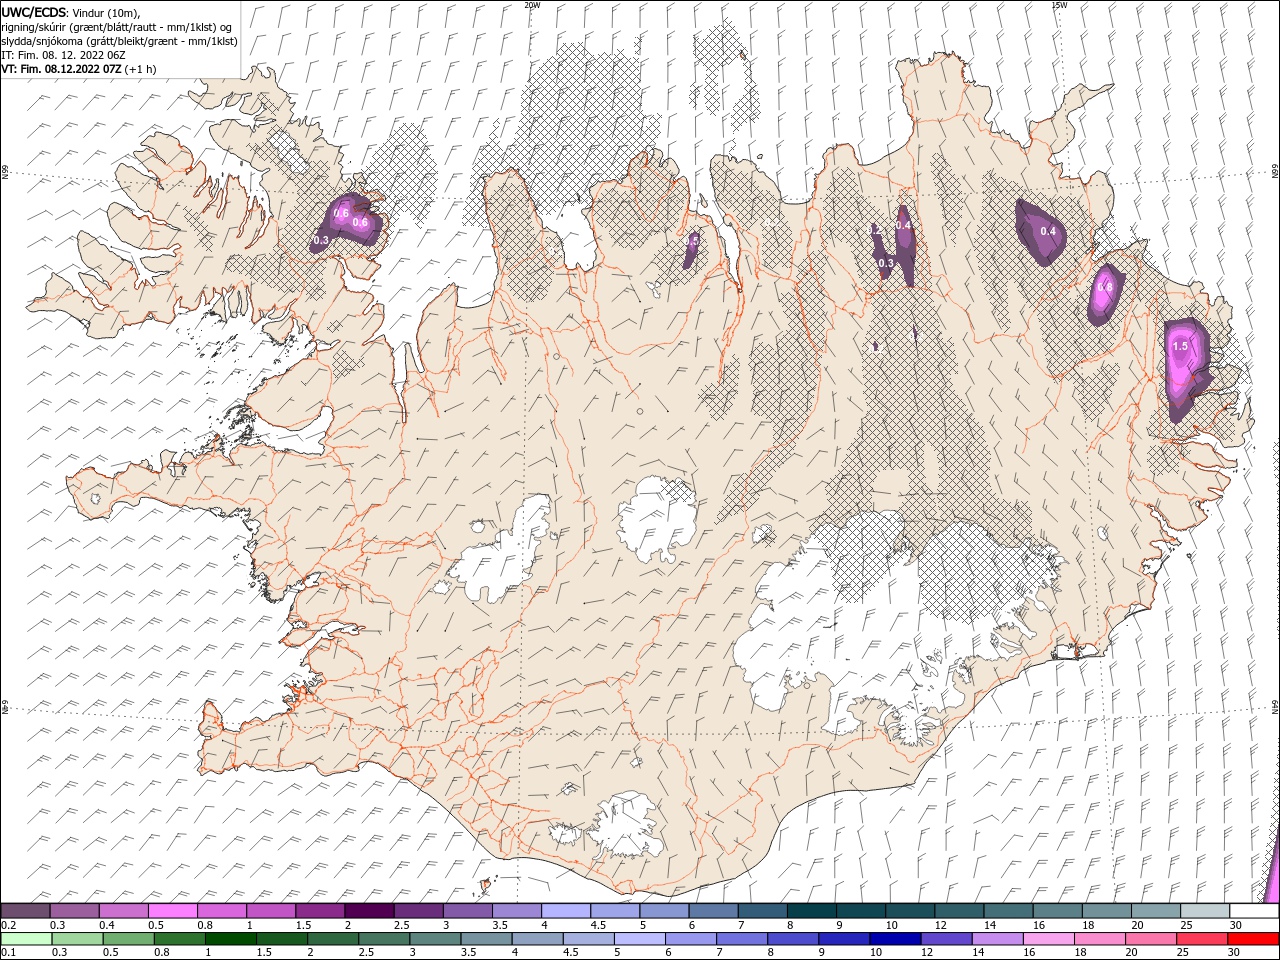Click the 15W longitude label
This screenshot has height=960, width=1280.
click(1058, 5)
